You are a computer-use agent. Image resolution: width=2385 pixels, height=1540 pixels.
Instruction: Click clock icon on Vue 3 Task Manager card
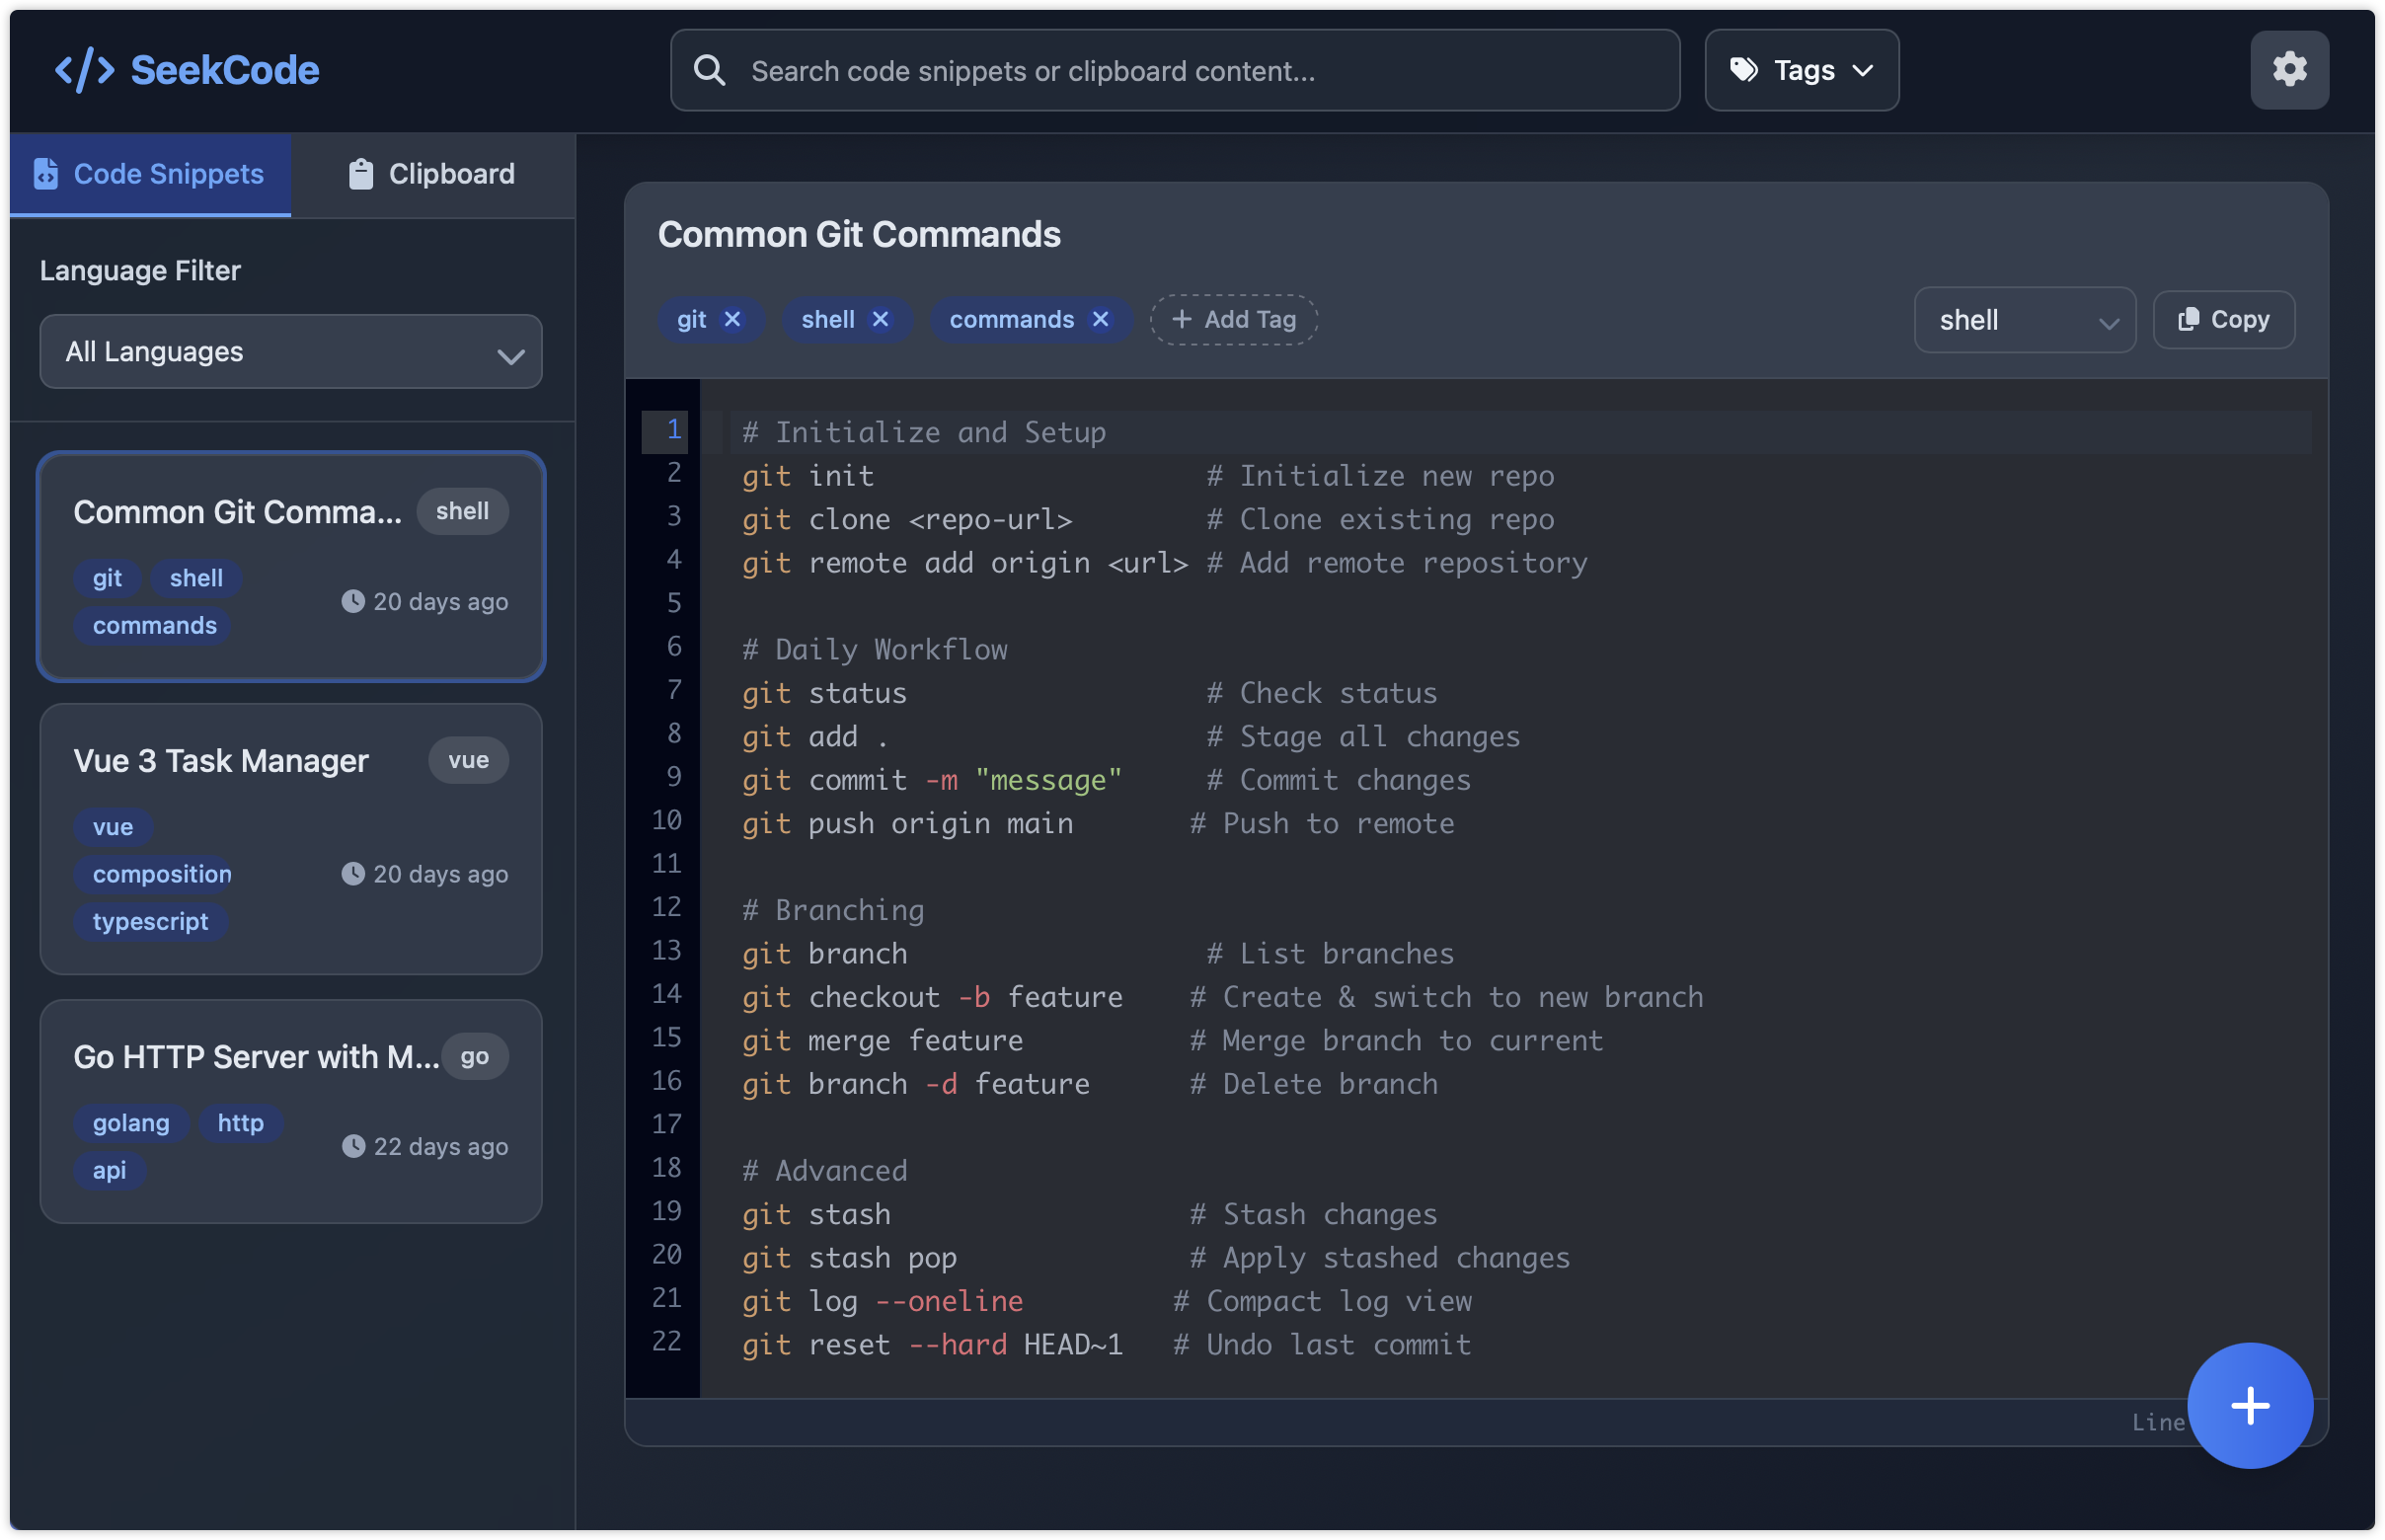click(353, 873)
